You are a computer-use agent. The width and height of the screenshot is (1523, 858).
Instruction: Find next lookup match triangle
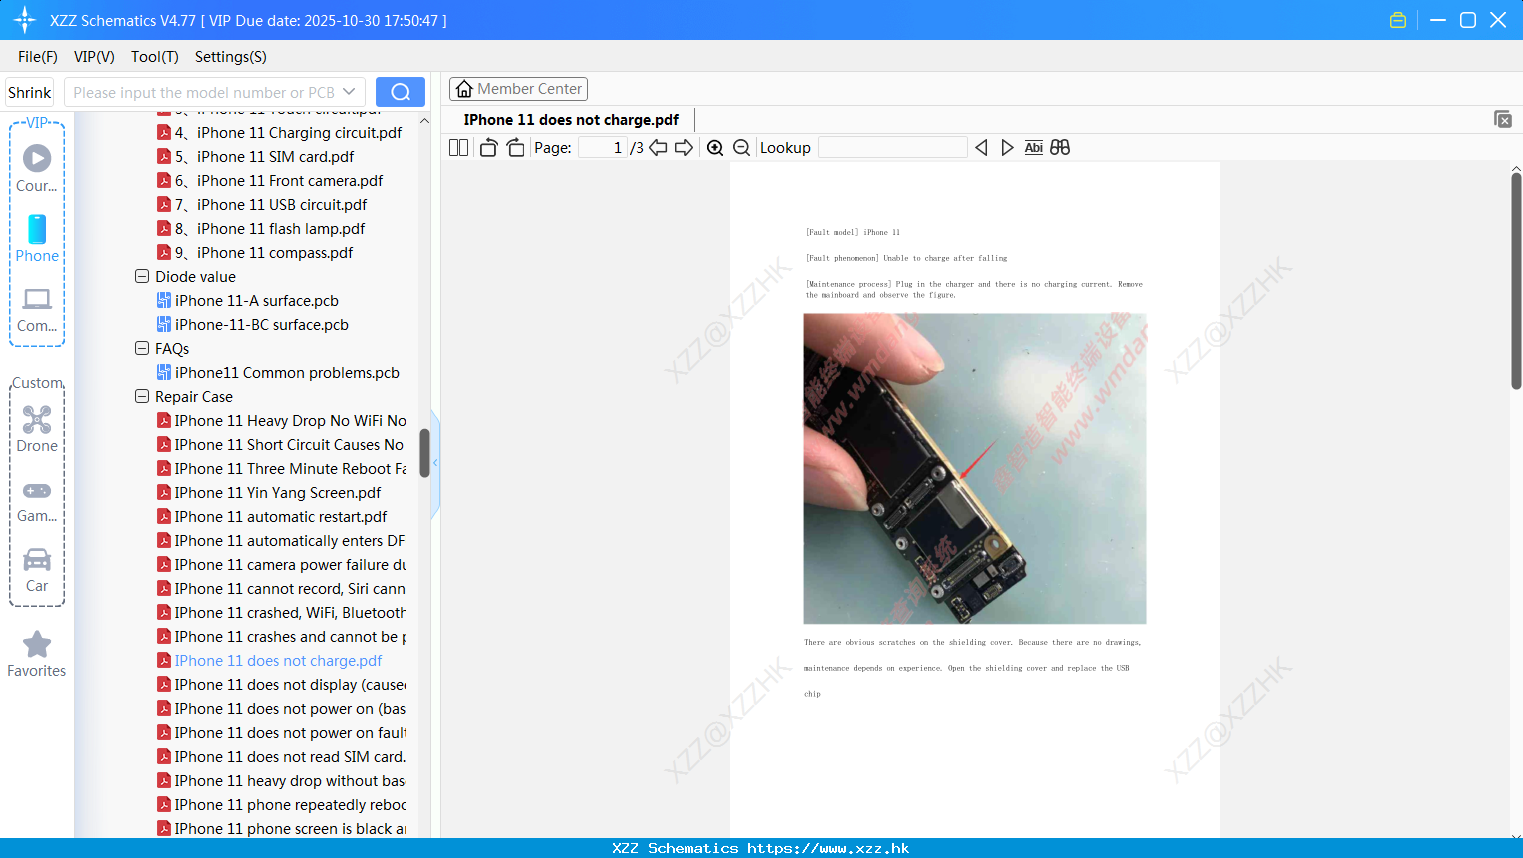[1007, 147]
